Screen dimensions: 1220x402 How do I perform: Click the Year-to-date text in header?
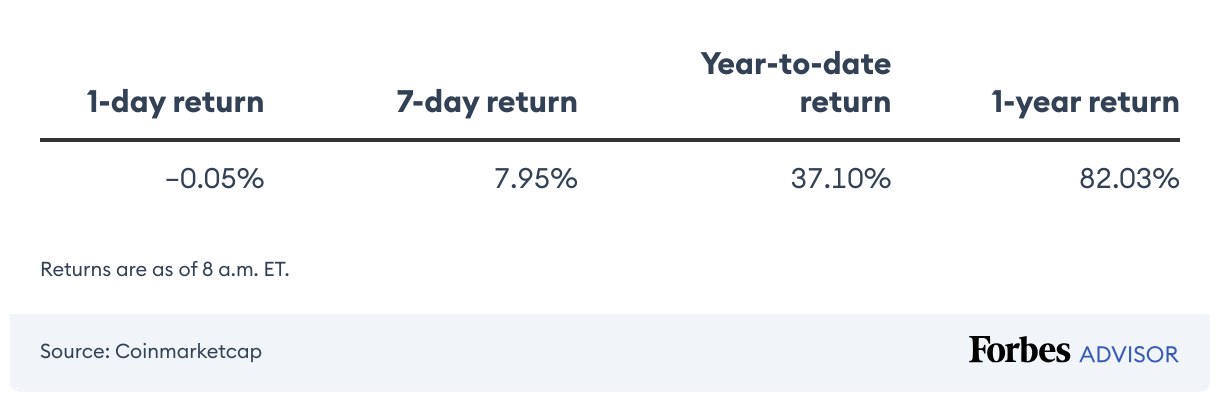(x=796, y=64)
